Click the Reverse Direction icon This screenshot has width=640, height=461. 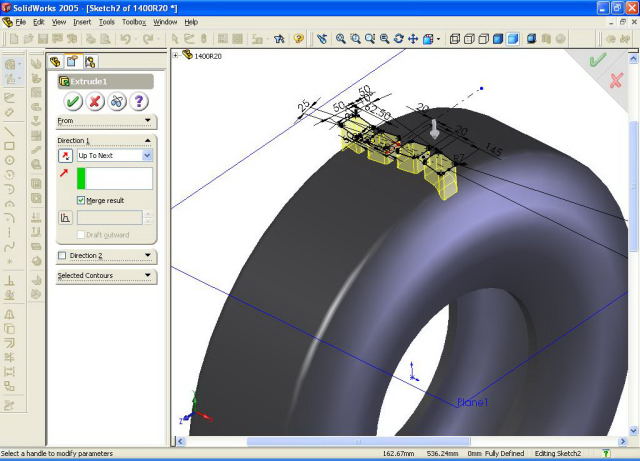[66, 156]
